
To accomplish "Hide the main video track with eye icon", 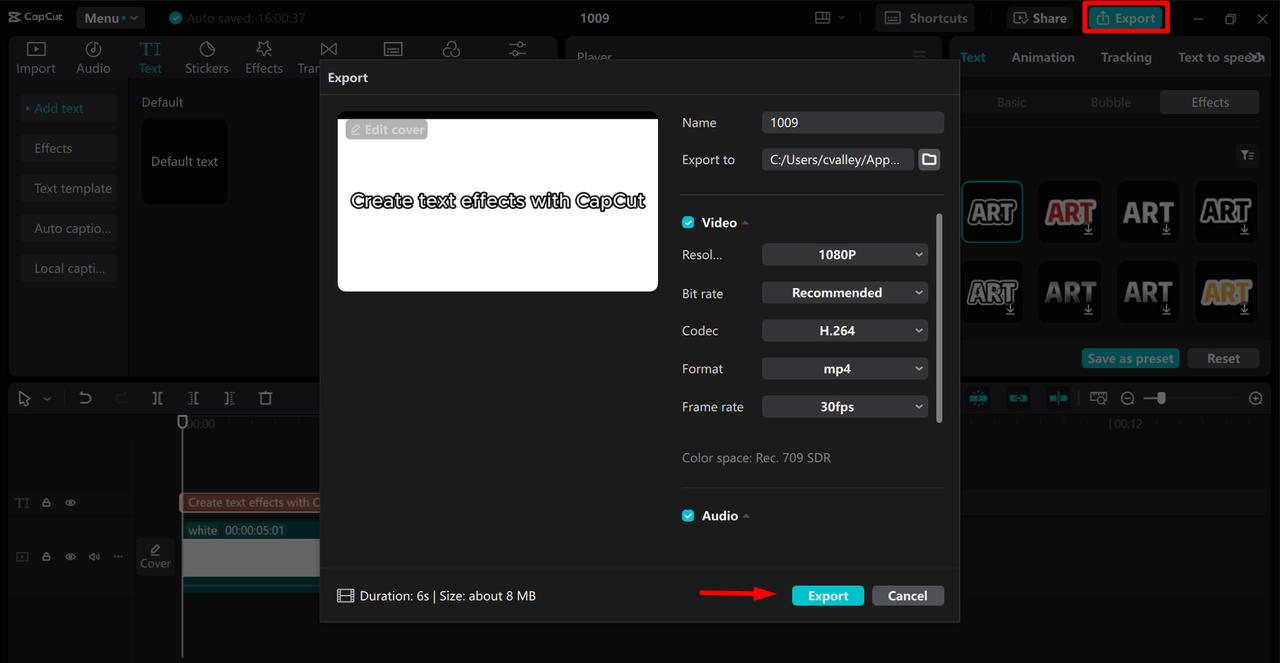I will tap(70, 556).
